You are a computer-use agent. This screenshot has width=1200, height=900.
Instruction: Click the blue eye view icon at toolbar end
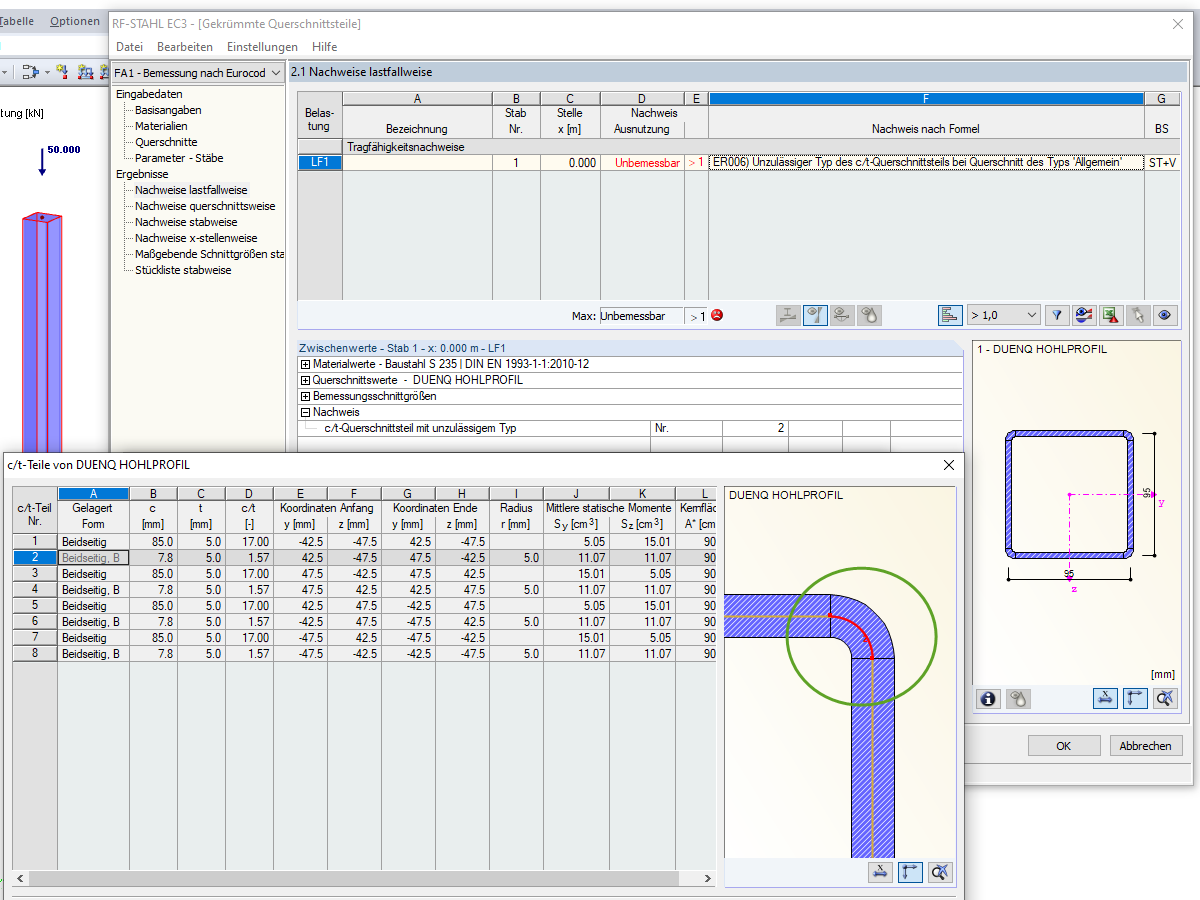[x=1164, y=315]
